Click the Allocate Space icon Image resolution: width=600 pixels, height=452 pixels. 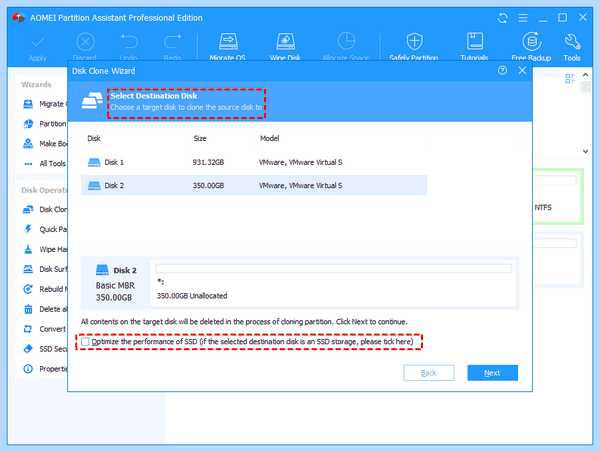tap(346, 41)
